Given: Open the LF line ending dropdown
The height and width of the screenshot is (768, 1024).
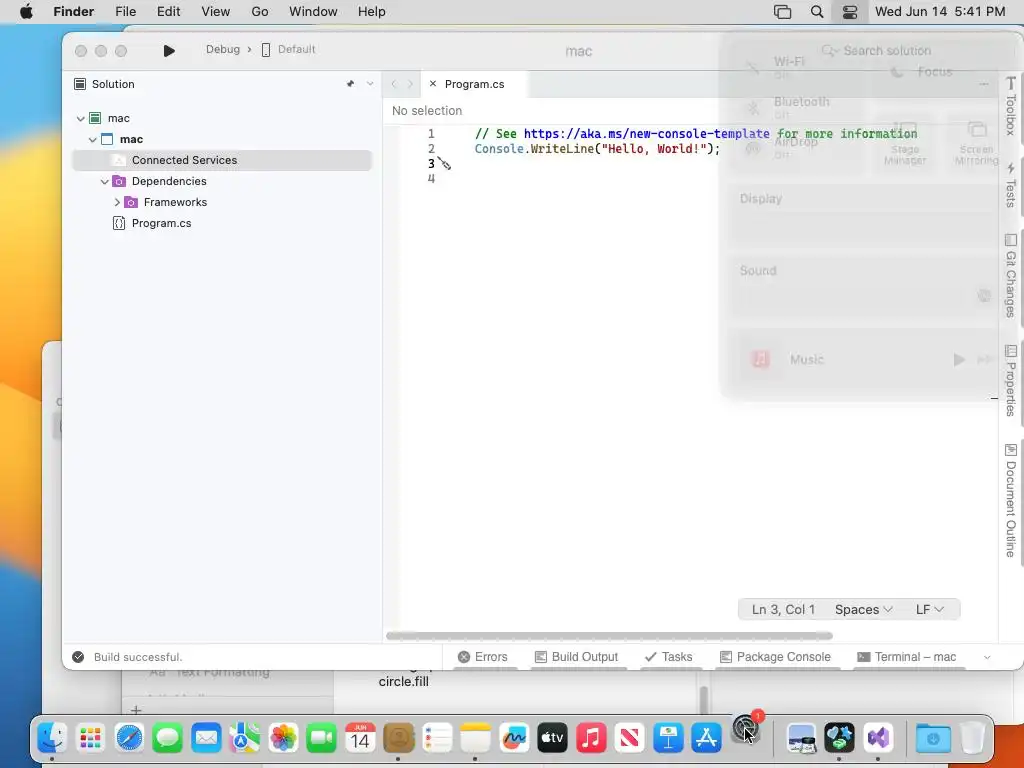Looking at the screenshot, I should coord(929,609).
